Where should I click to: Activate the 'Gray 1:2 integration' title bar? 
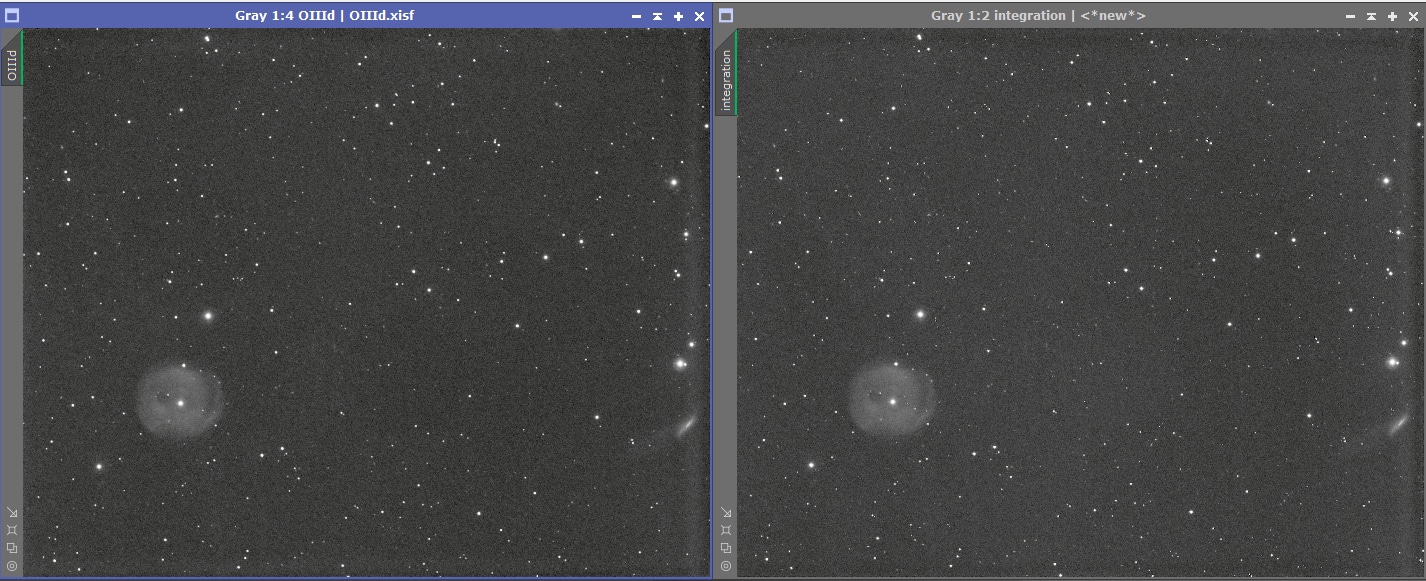click(x=1038, y=15)
